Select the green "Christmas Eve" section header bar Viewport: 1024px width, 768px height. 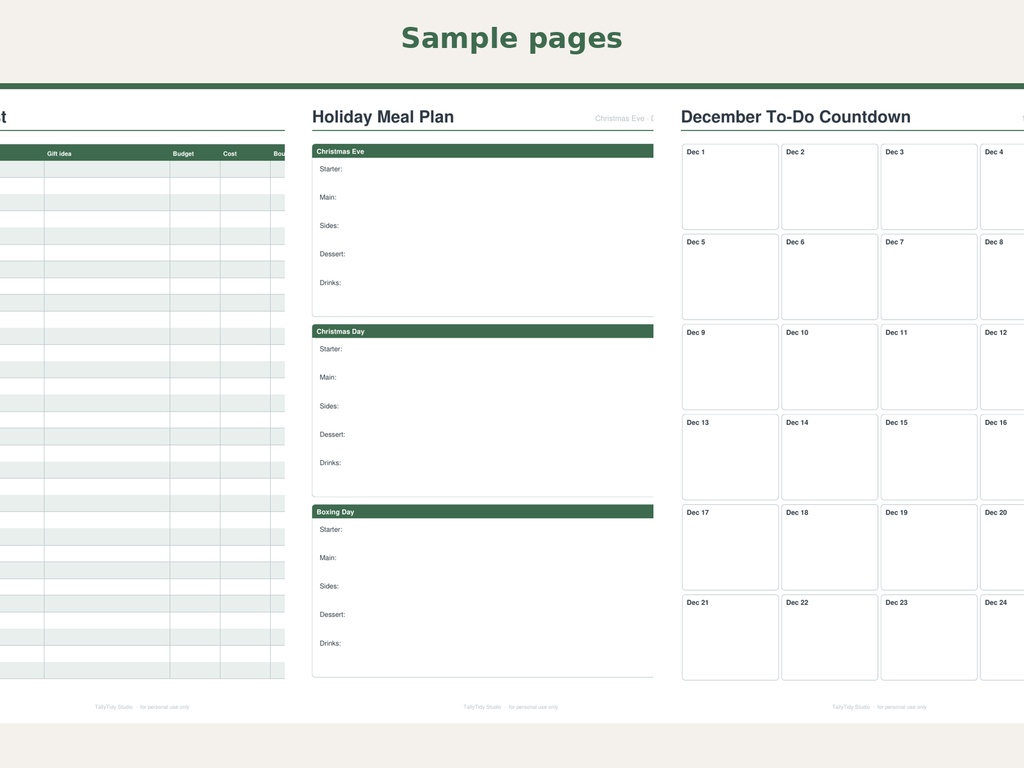(483, 151)
